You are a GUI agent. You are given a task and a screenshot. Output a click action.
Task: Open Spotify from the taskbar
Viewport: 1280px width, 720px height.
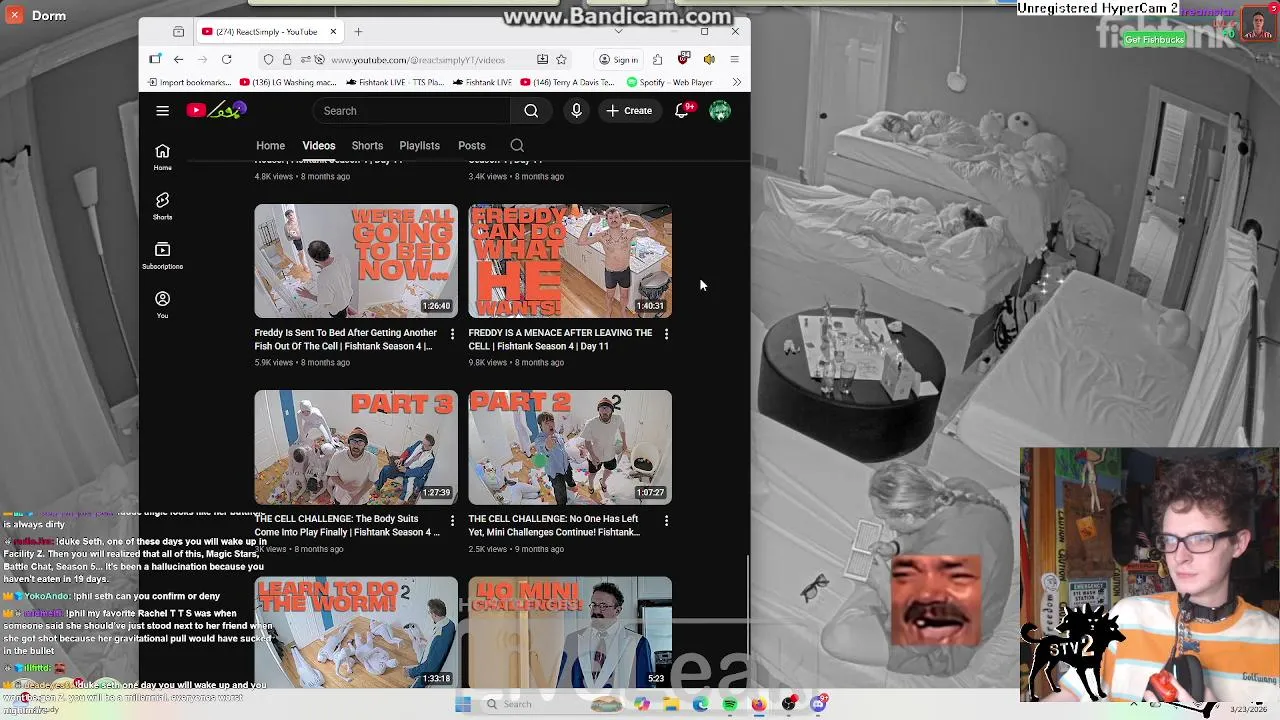pos(730,704)
